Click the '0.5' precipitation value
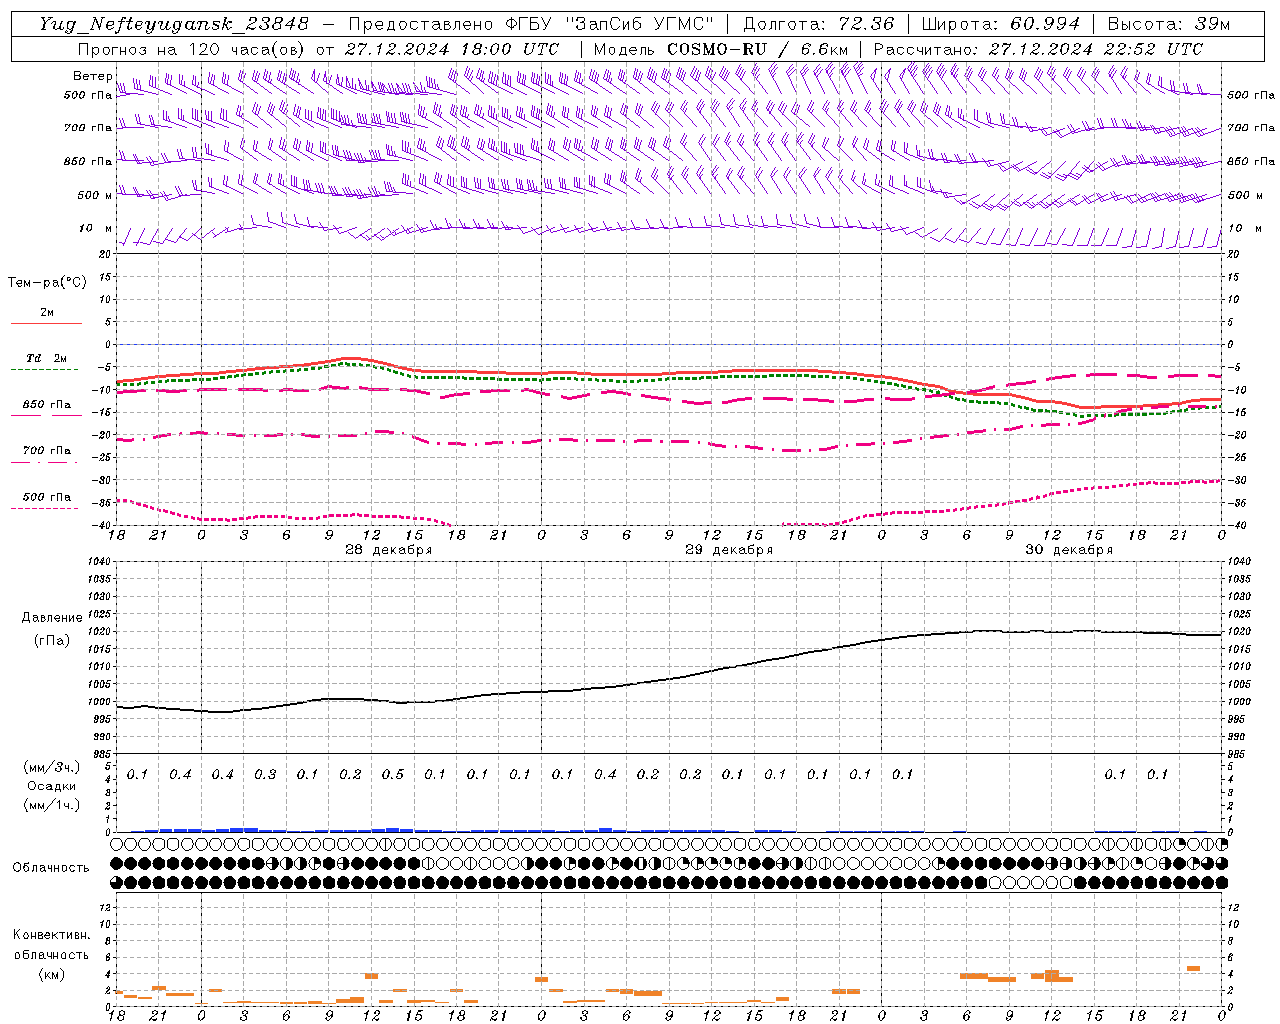 pos(393,774)
